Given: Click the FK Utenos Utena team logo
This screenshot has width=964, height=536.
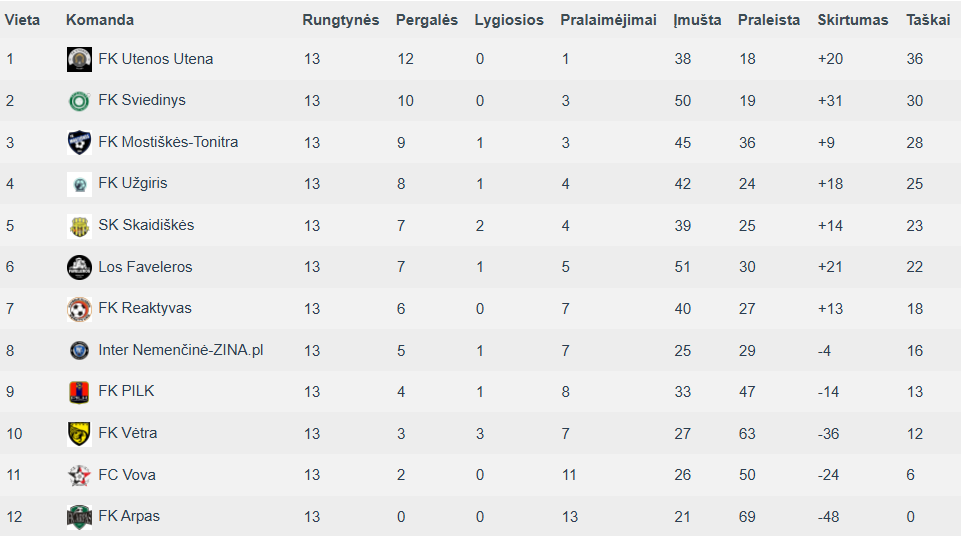Looking at the screenshot, I should click(x=79, y=59).
